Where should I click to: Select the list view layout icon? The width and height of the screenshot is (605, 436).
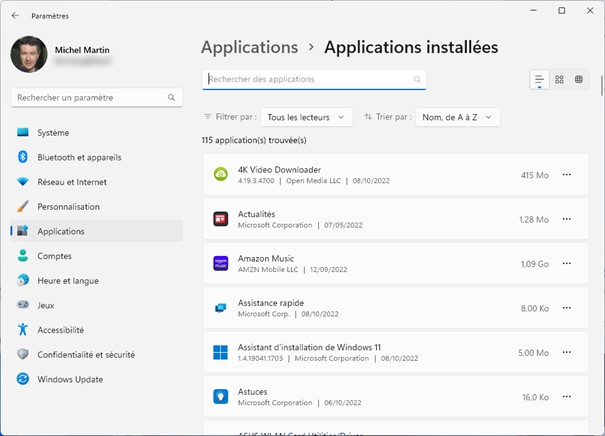point(540,80)
